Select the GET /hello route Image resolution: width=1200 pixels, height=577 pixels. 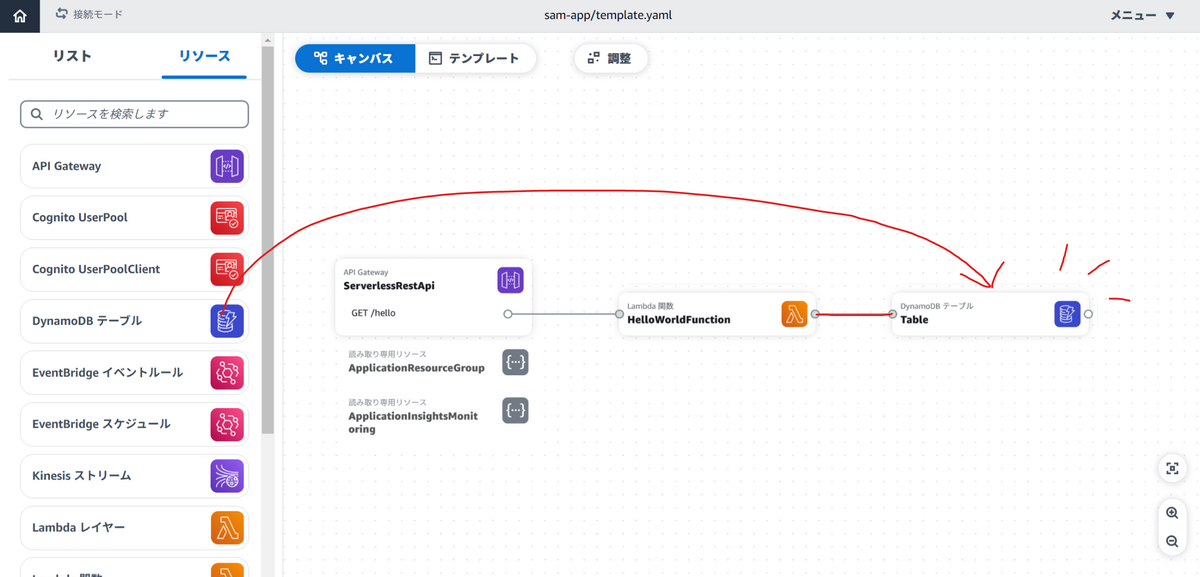(x=374, y=313)
